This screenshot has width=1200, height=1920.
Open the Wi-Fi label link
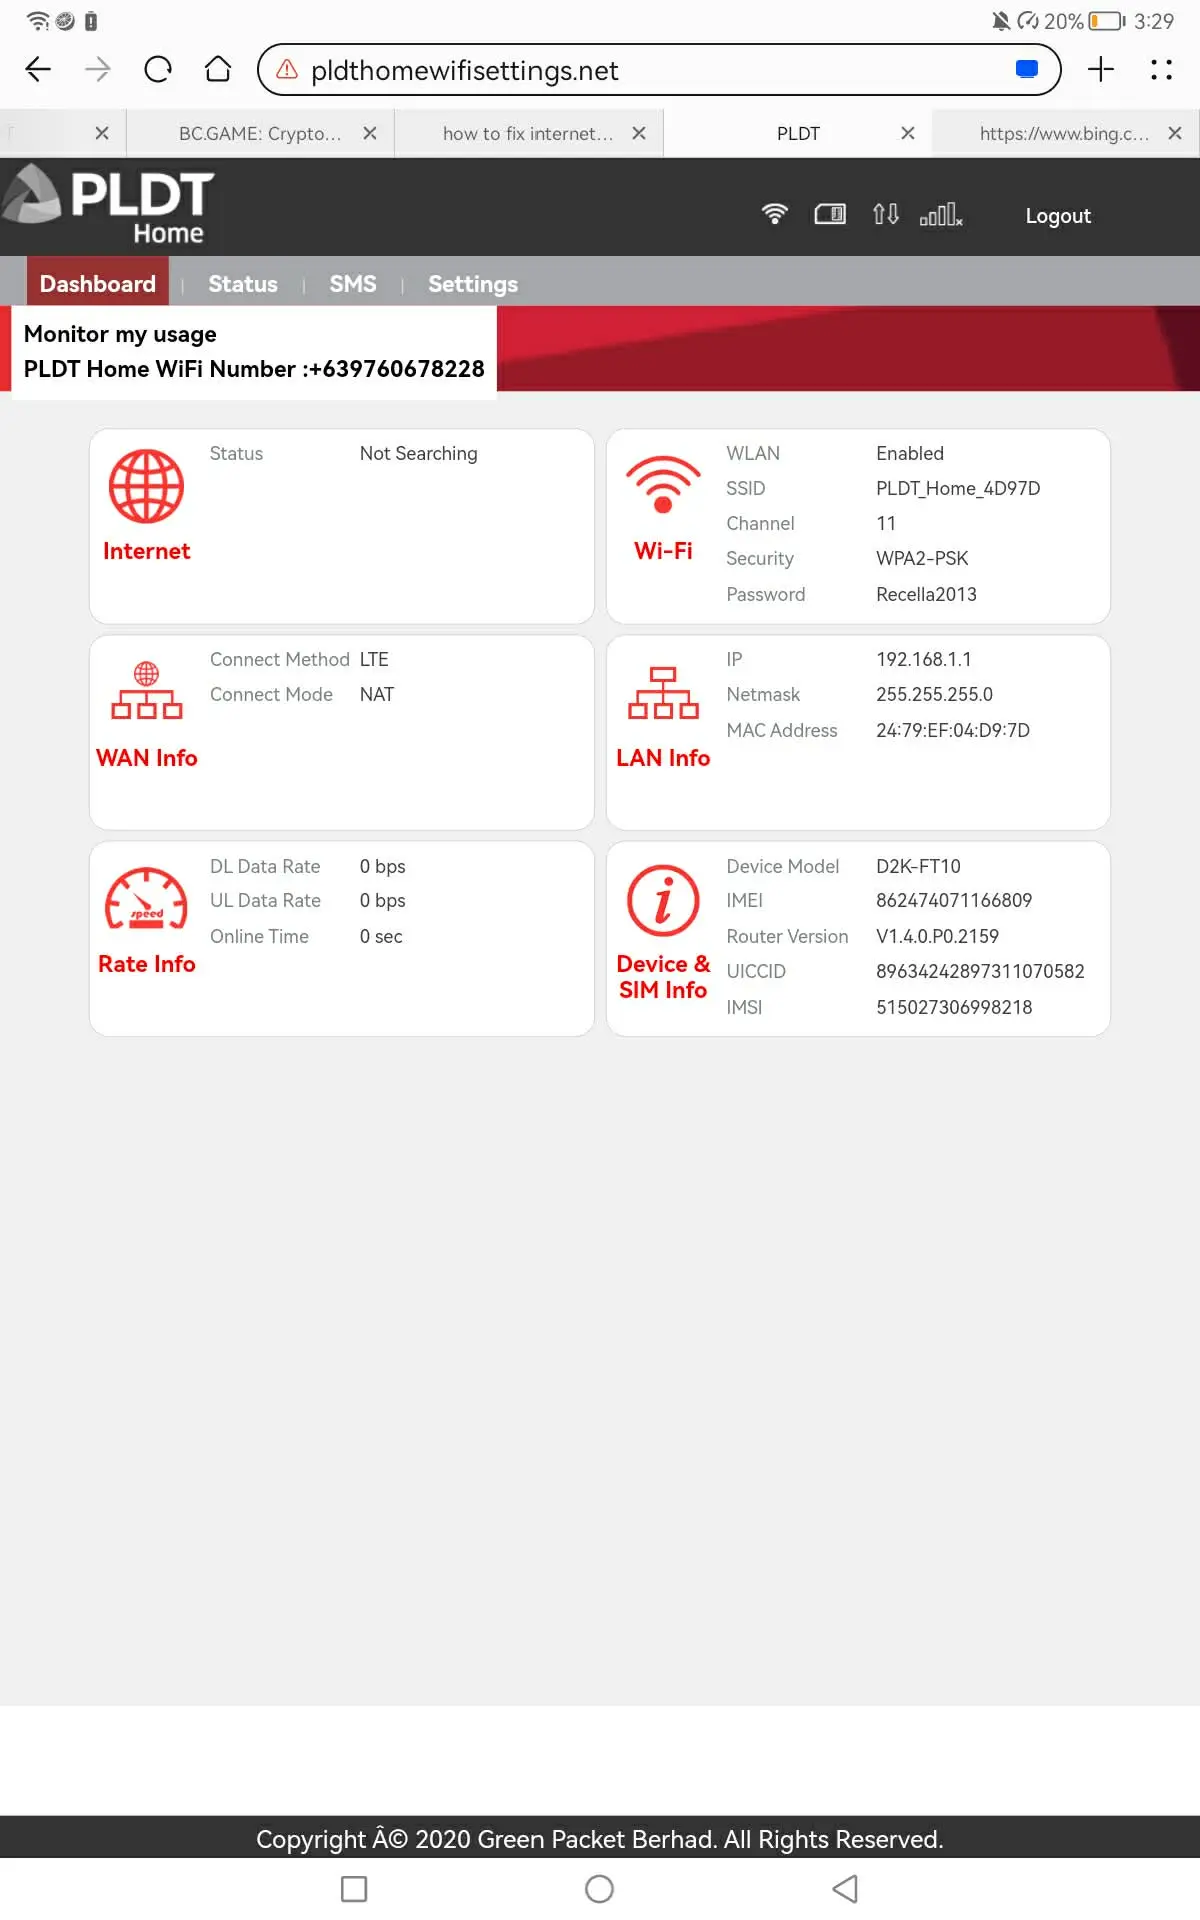click(x=663, y=551)
